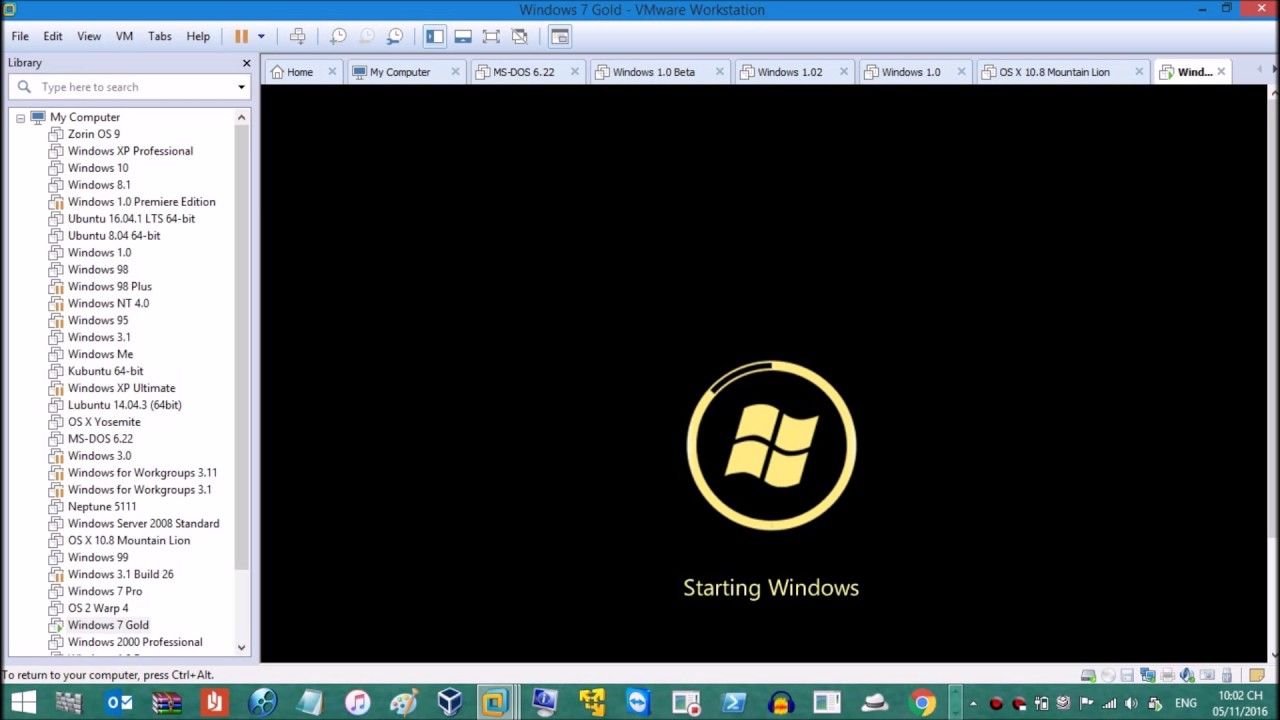The image size is (1280, 720).
Task: Close the MS-DOS 6.22 tab
Action: tap(576, 72)
